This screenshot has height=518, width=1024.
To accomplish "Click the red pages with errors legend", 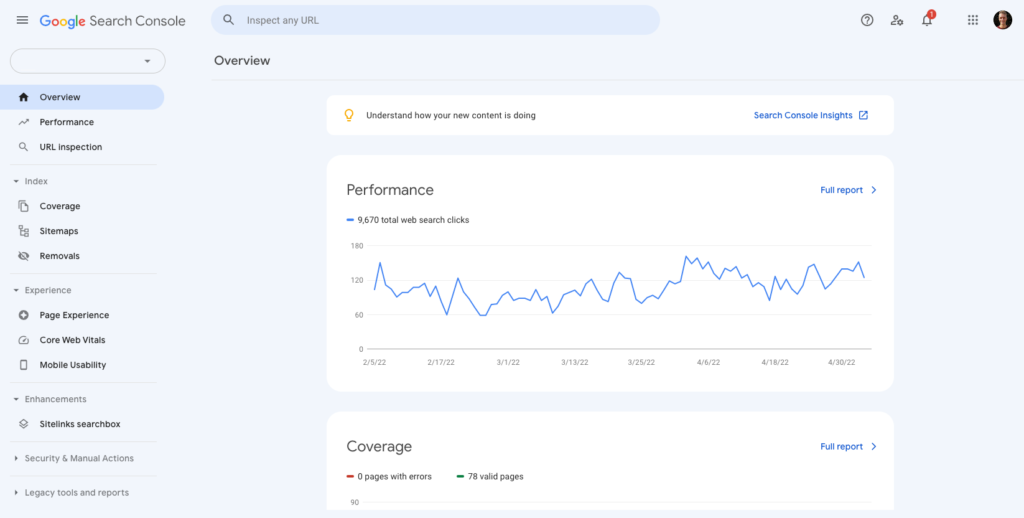I will pyautogui.click(x=389, y=477).
